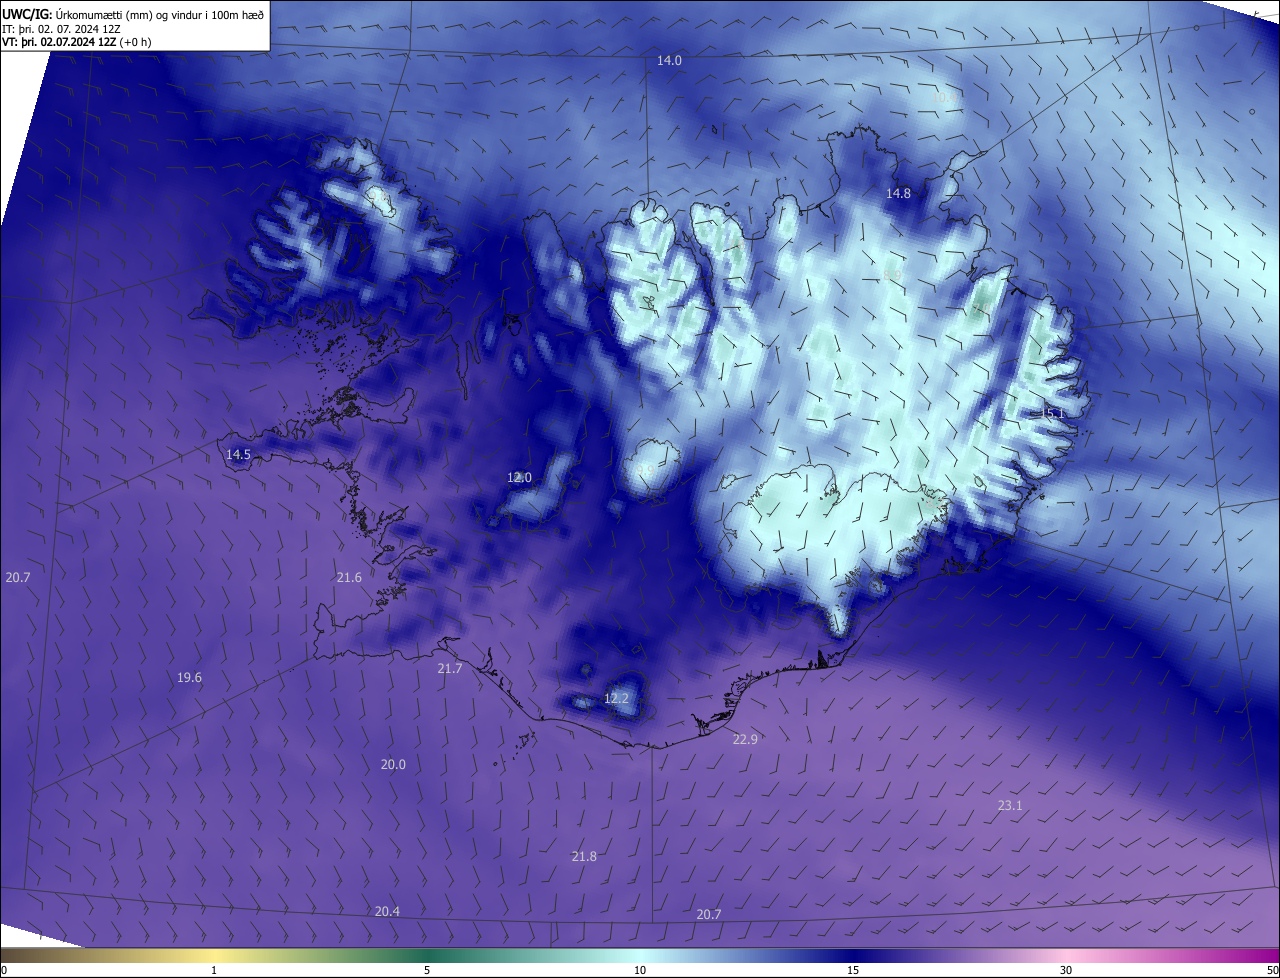Image resolution: width=1280 pixels, height=978 pixels.
Task: Click the 19.6 value on the map
Action: coord(189,678)
